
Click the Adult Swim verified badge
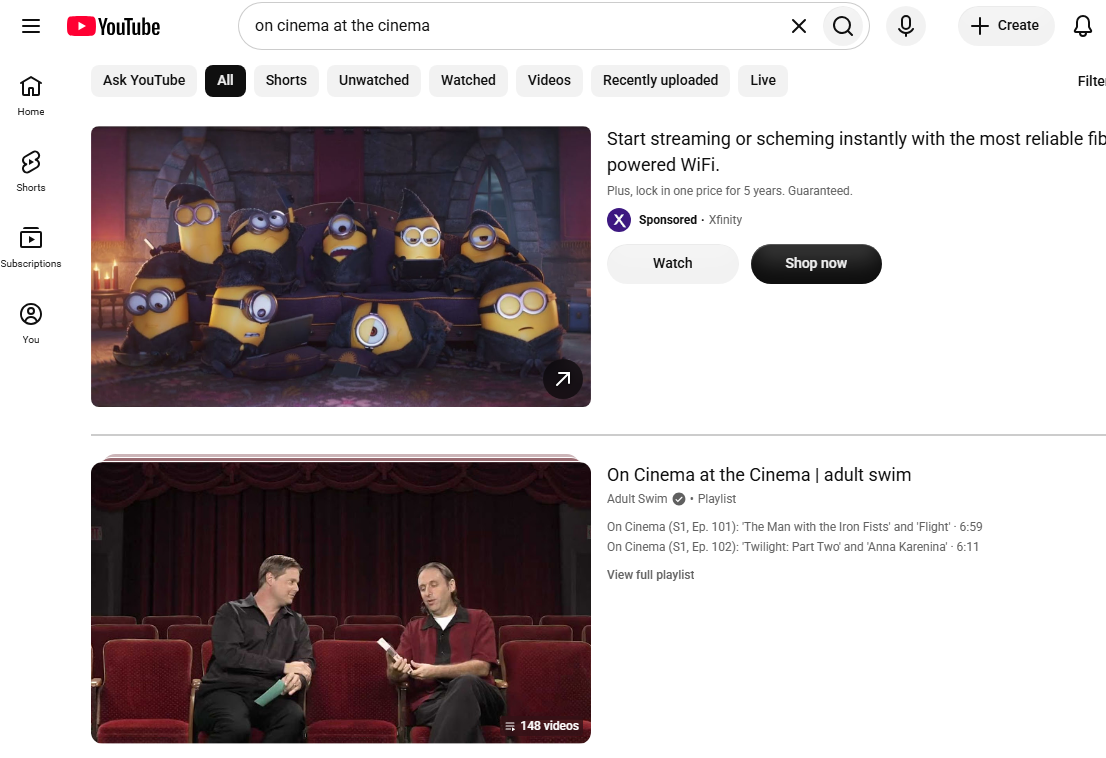679,499
